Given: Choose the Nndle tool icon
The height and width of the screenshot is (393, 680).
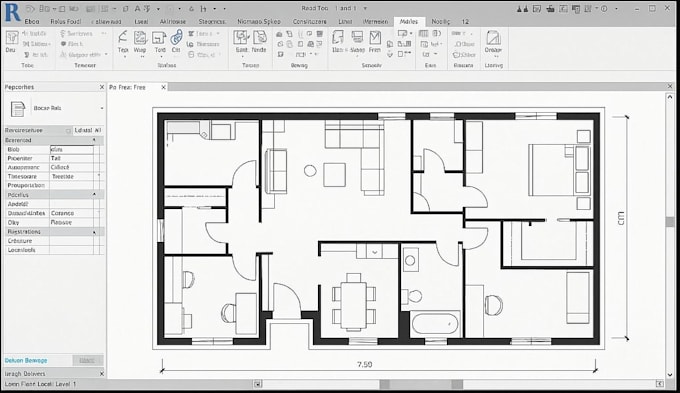Looking at the screenshot, I should pos(260,38).
